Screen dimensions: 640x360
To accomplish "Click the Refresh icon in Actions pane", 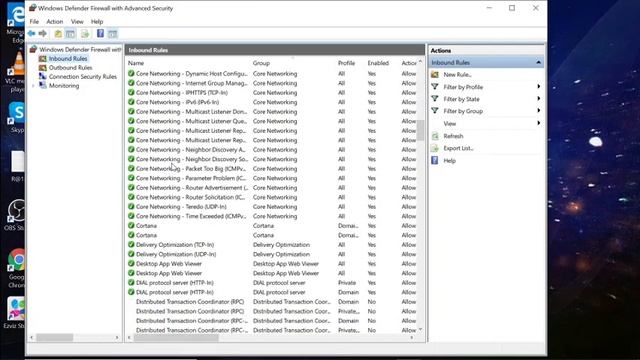I will tap(435, 136).
